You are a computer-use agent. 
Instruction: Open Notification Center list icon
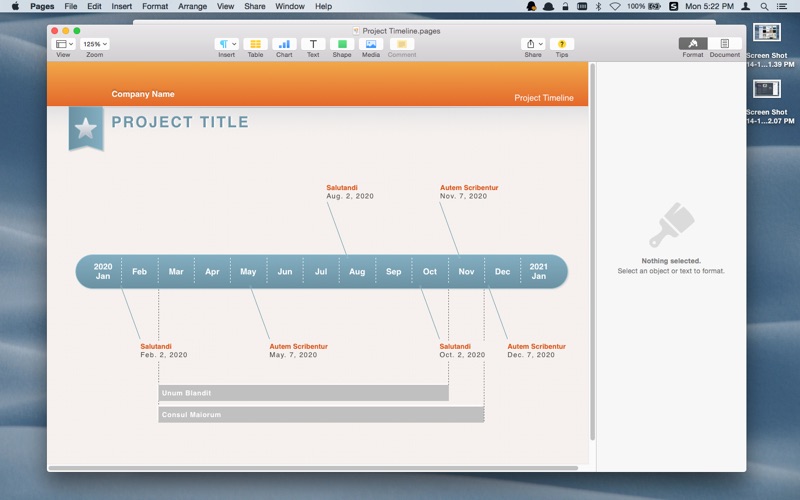click(x=782, y=6)
